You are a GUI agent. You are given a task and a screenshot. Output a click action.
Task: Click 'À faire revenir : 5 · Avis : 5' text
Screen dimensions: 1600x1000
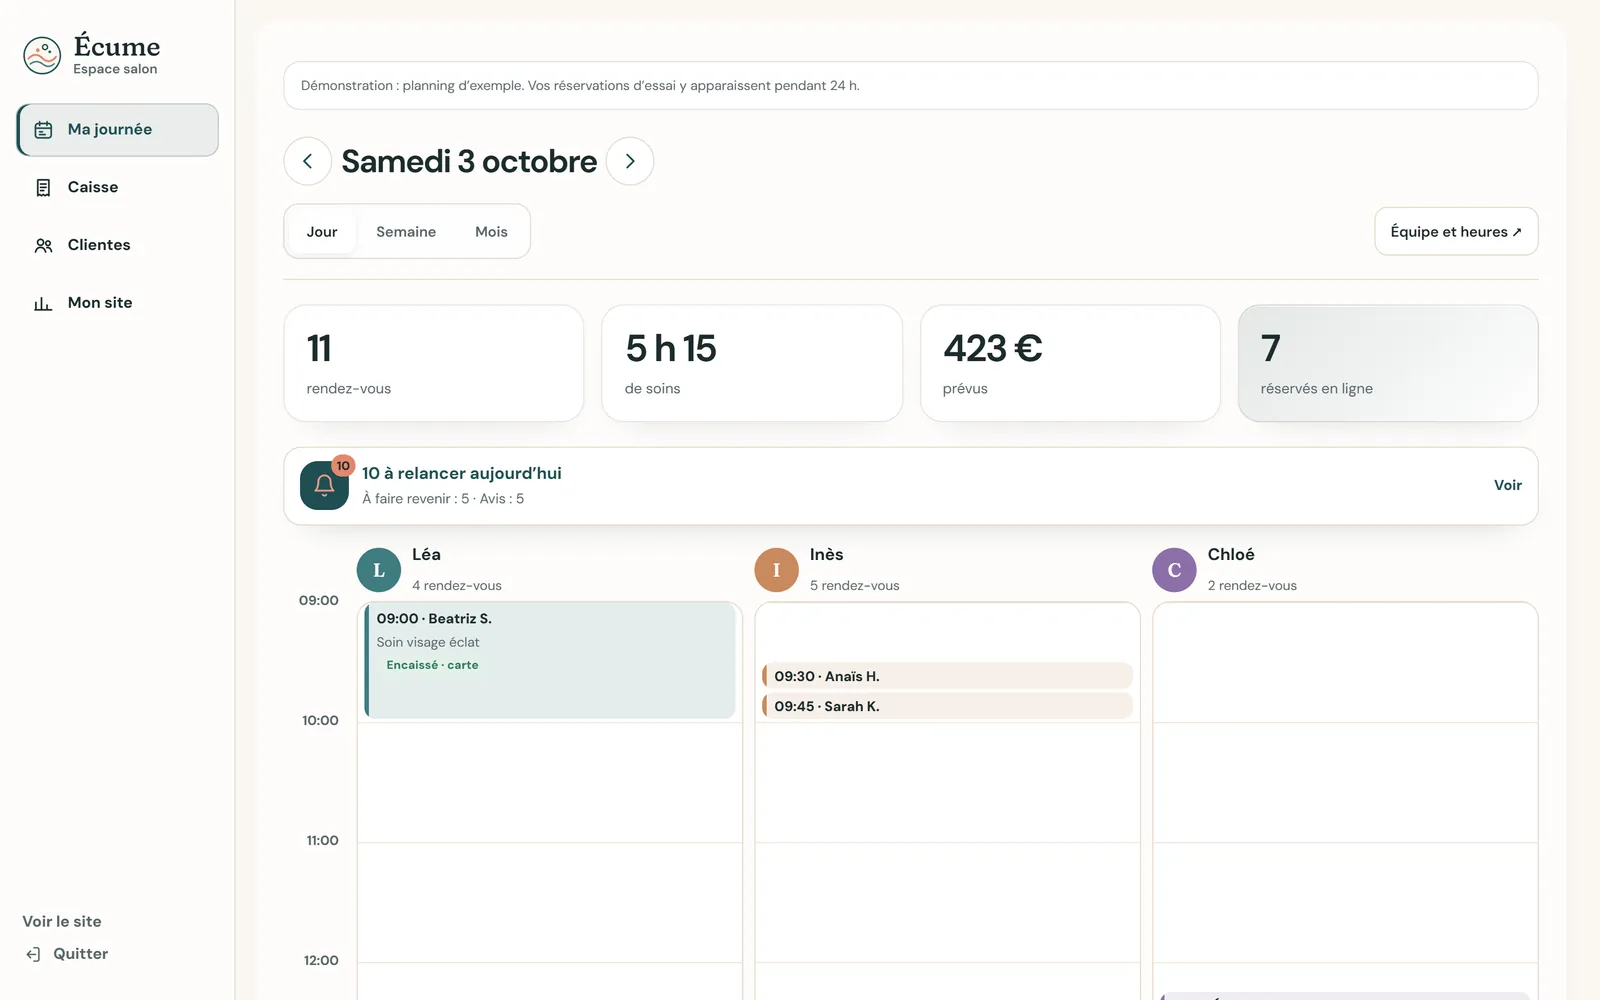443,499
